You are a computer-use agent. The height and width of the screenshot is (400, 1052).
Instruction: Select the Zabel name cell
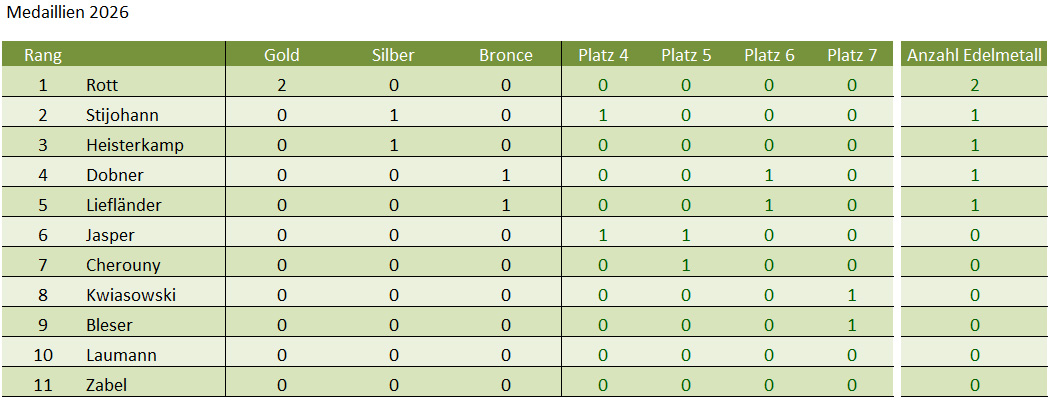(x=107, y=385)
